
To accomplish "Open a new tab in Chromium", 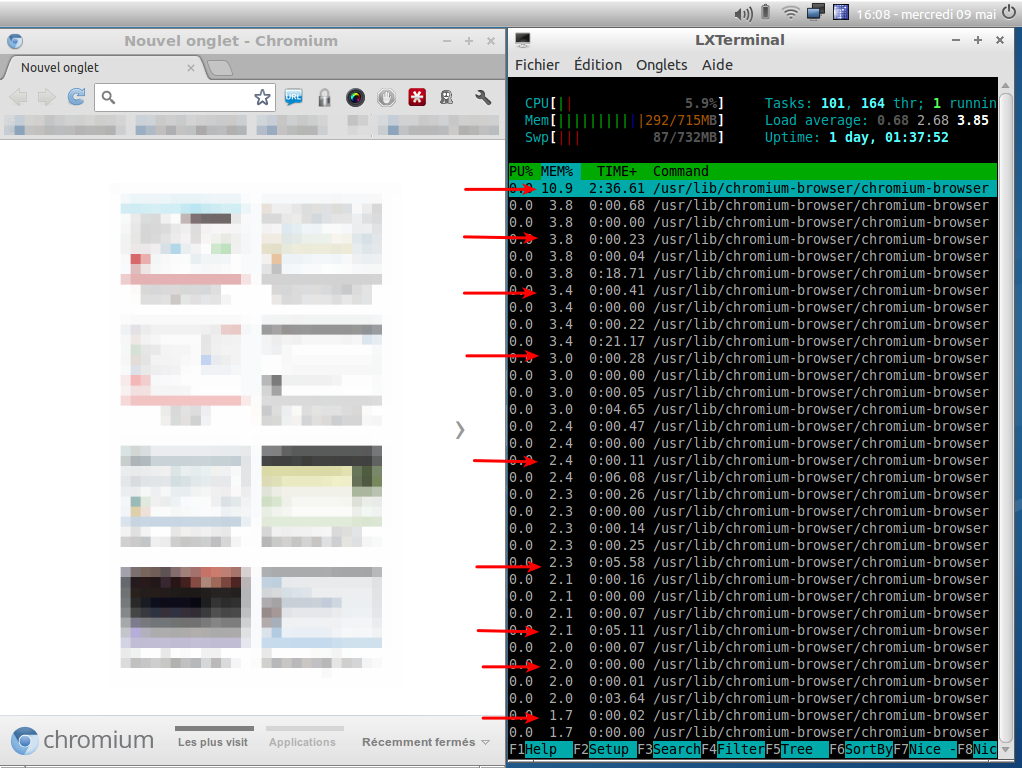I will (220, 68).
